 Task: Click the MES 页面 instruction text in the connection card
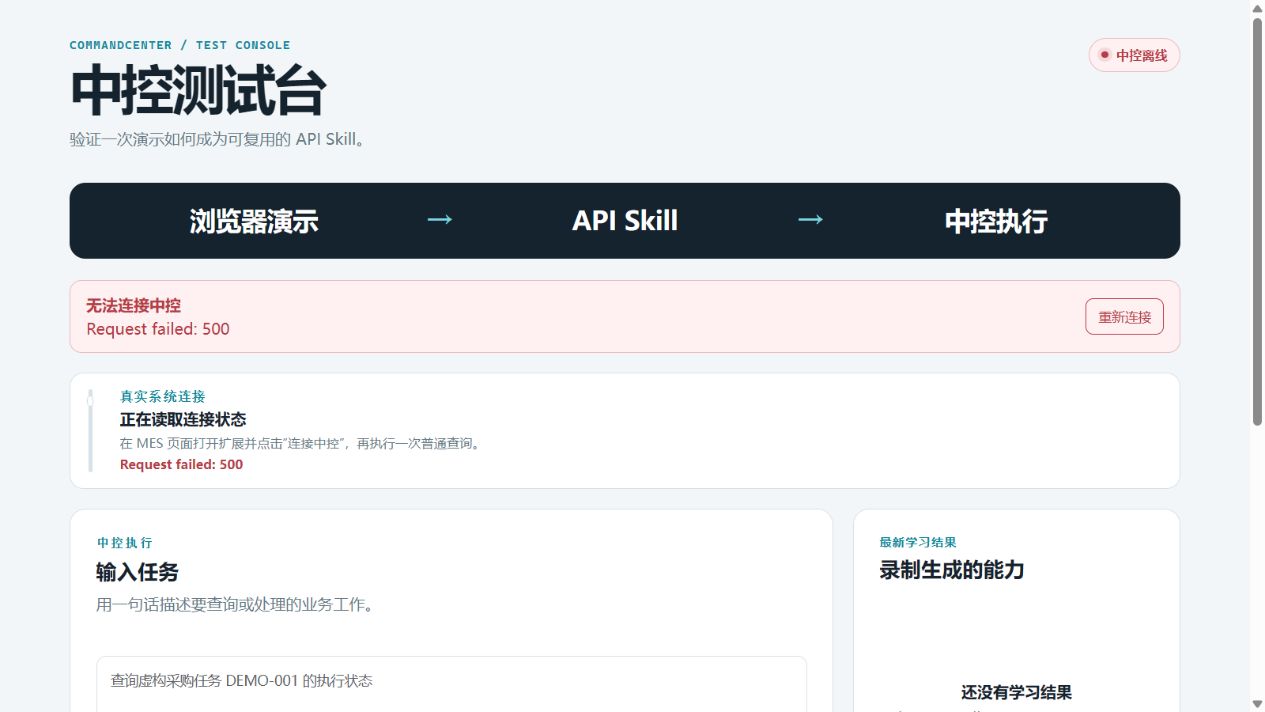302,443
